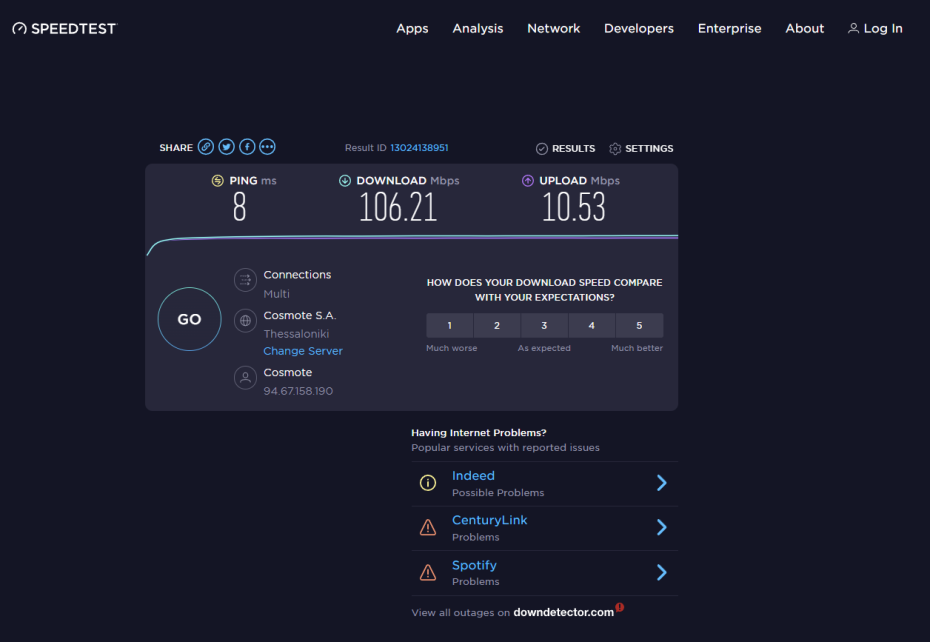Click the Download arrow icon
This screenshot has height=642, width=930.
coord(345,180)
